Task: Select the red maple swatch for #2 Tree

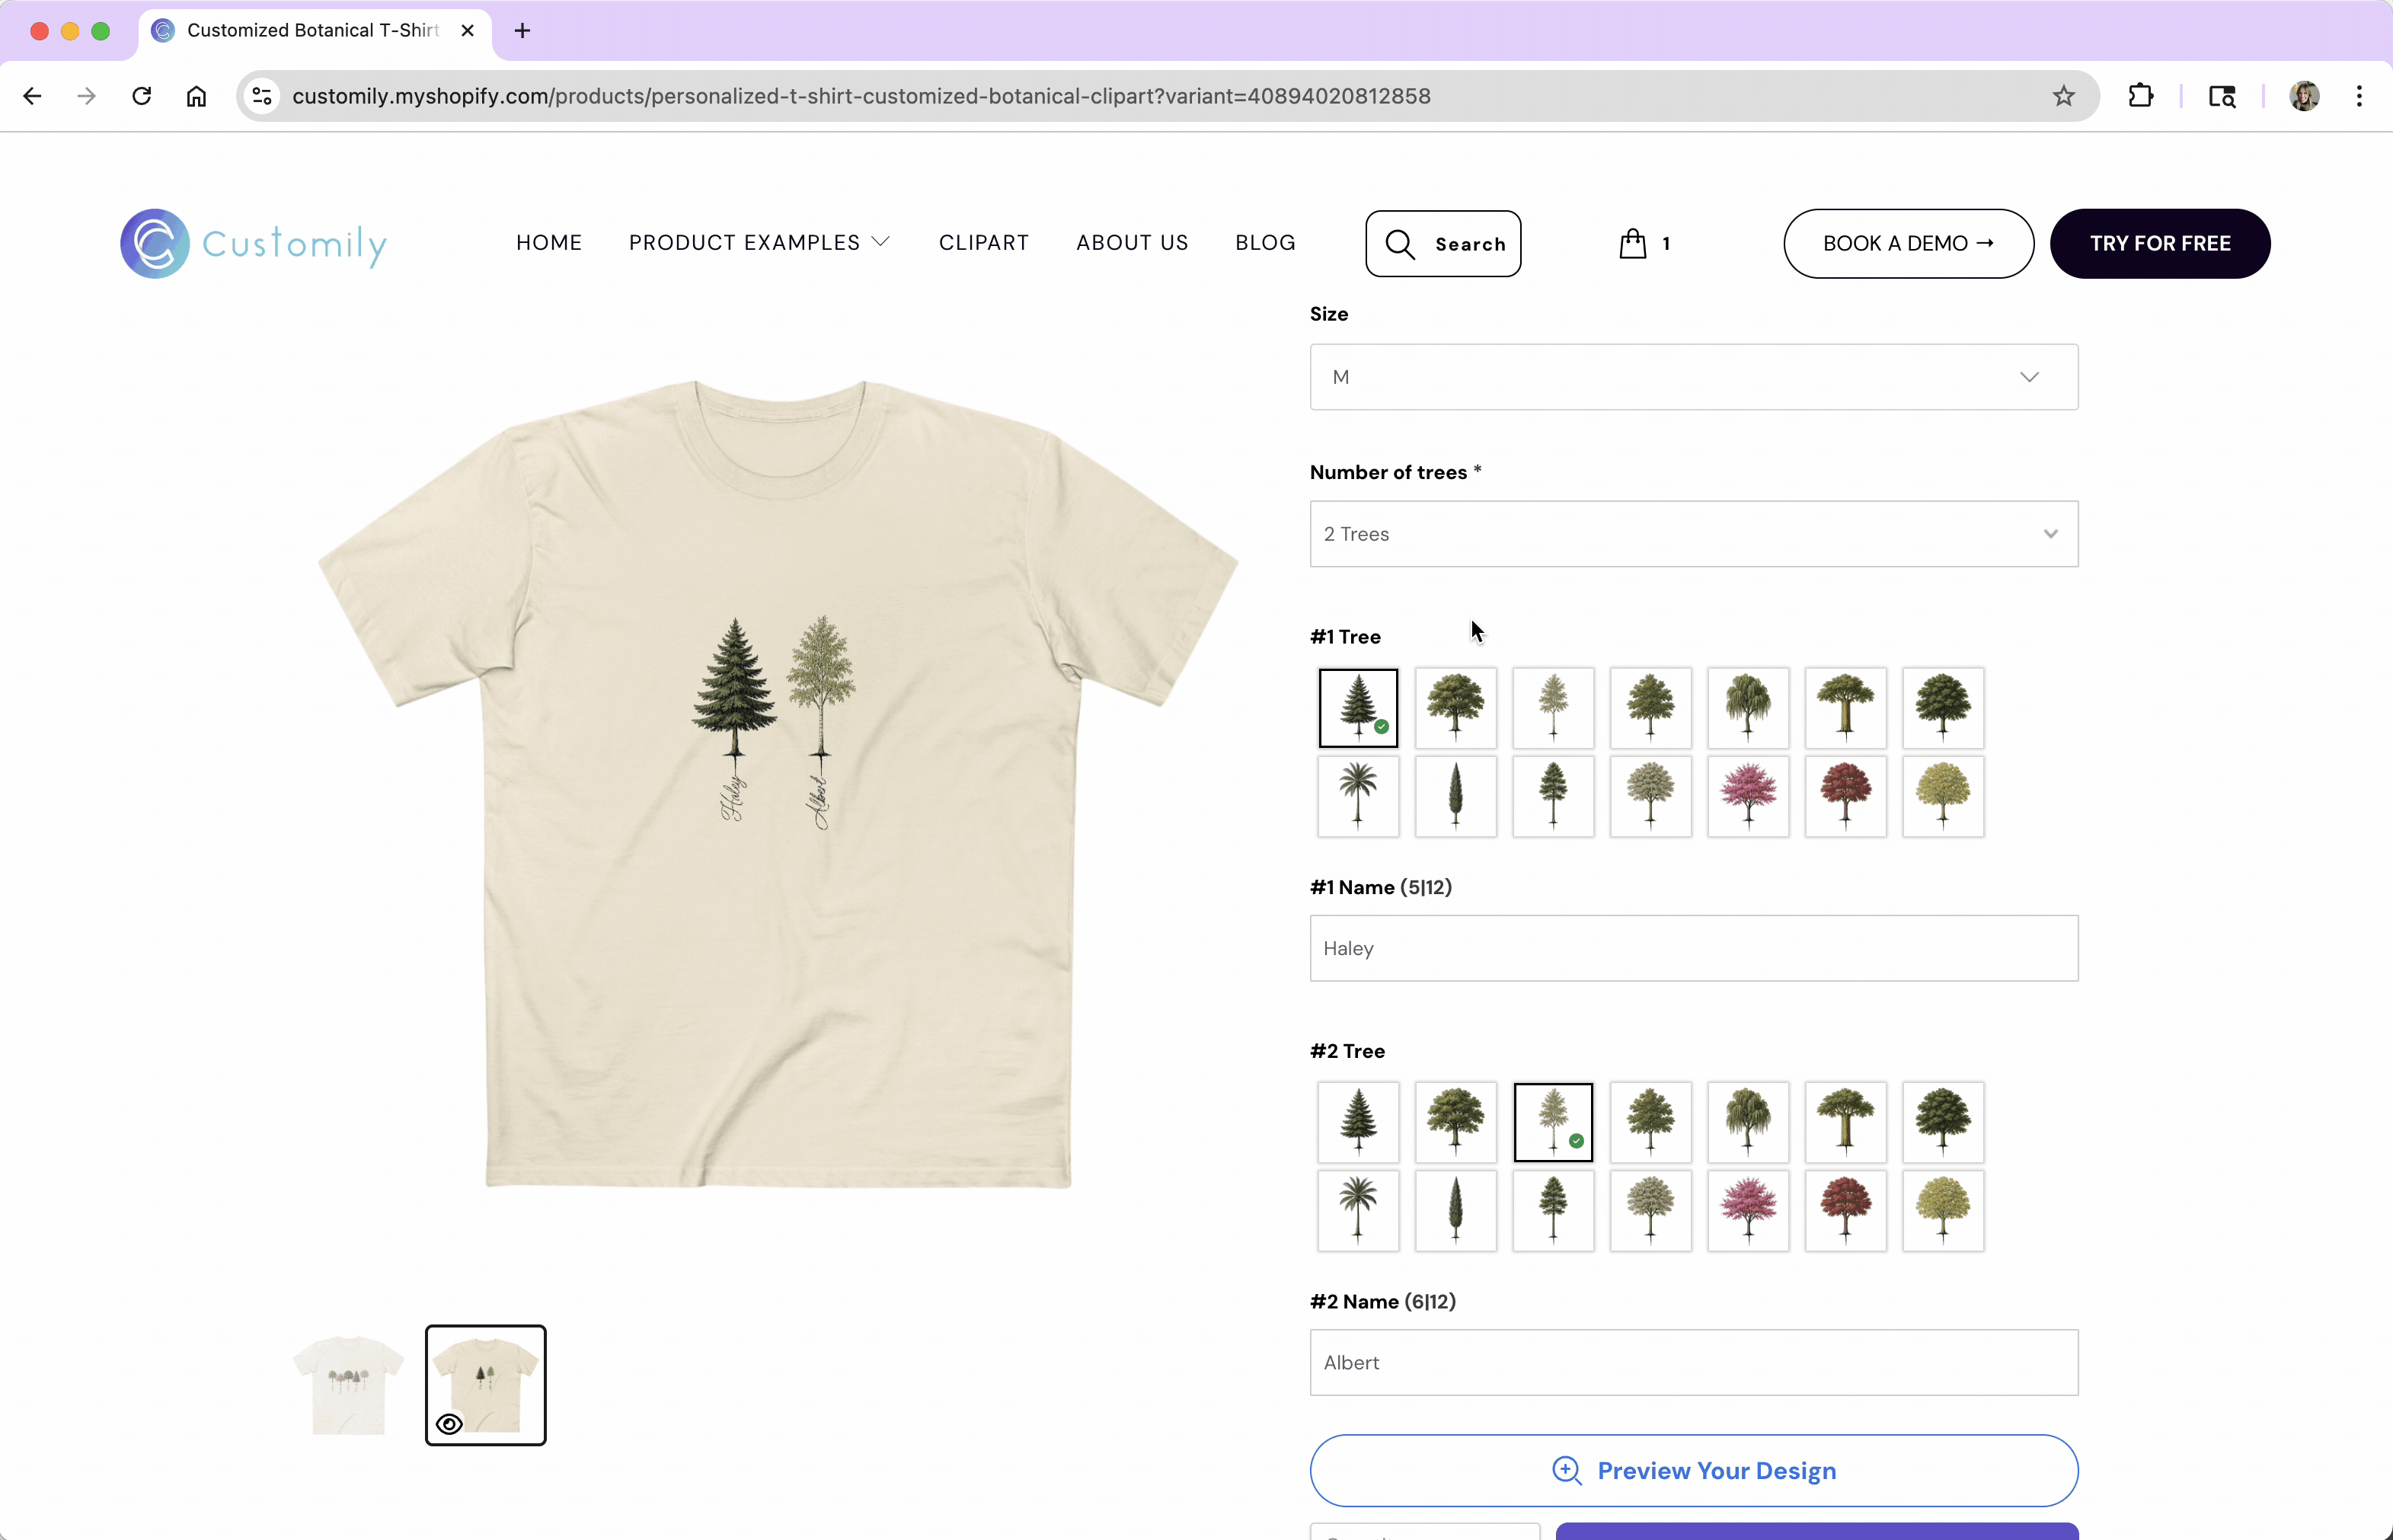Action: coord(1845,1210)
